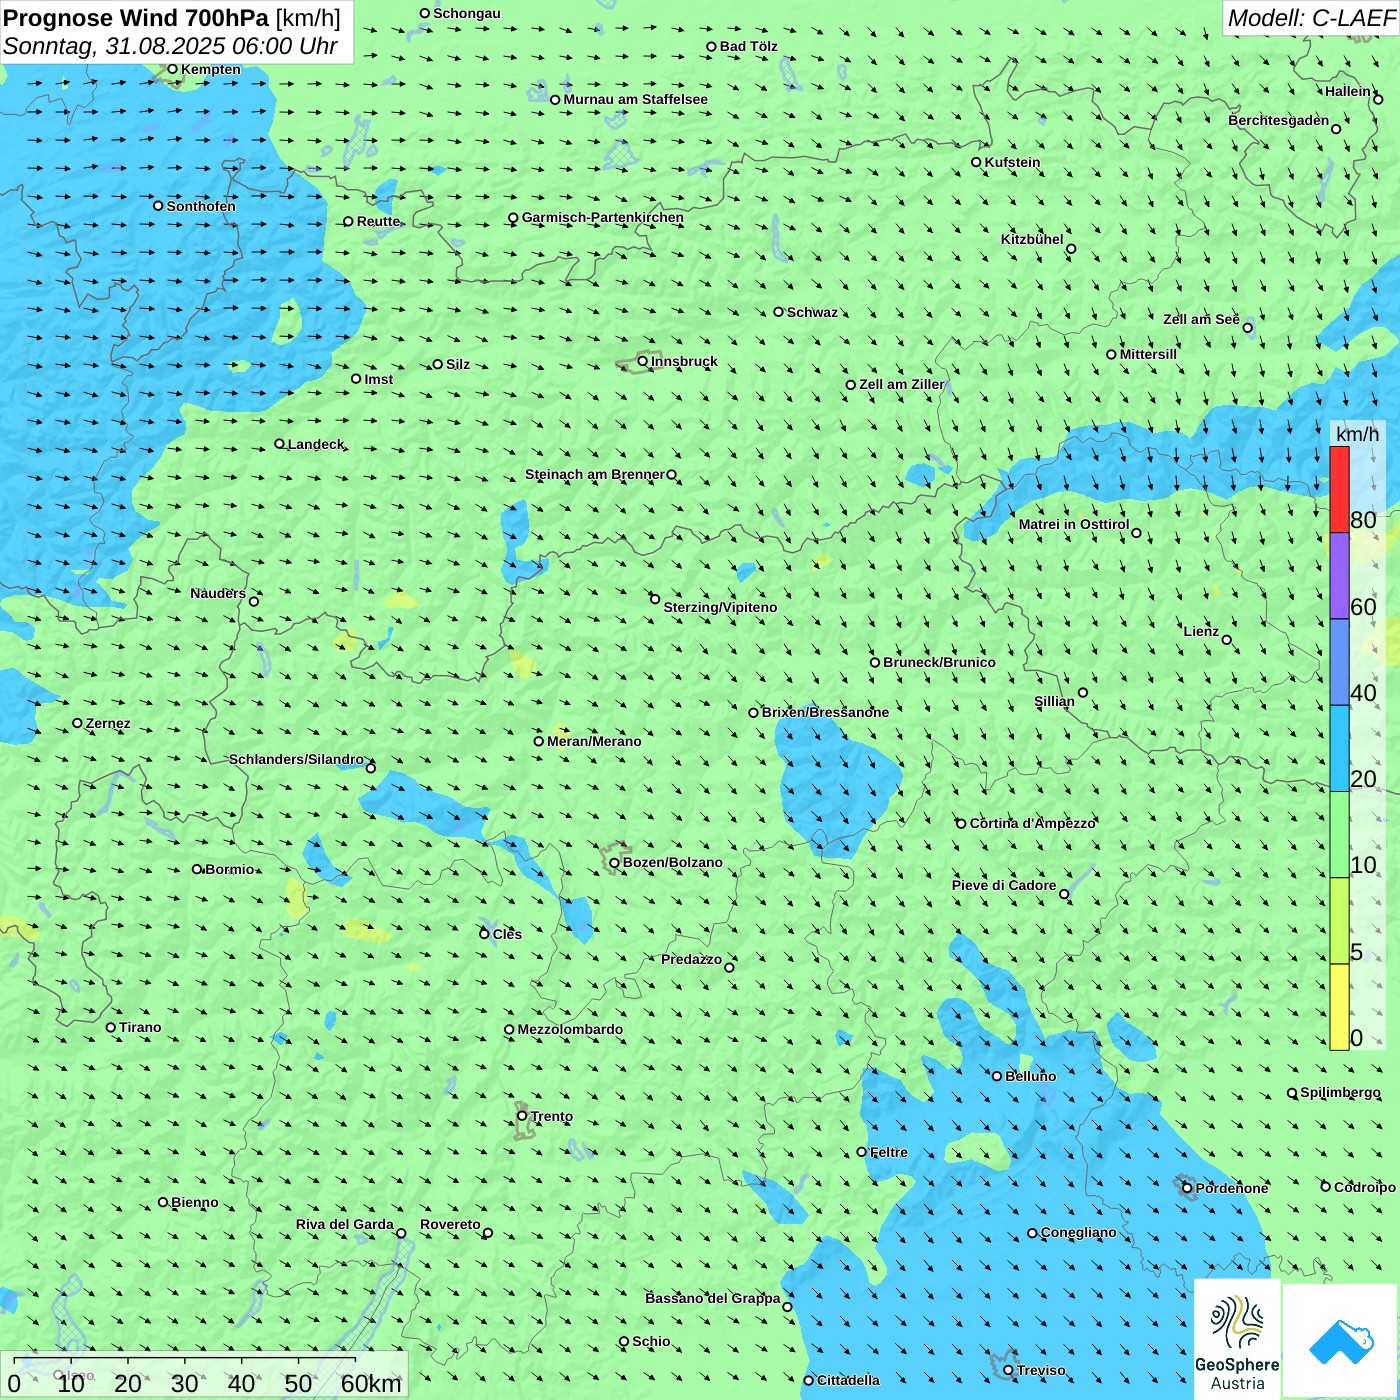The image size is (1400, 1400).
Task: Select the Belluno city marker
Action: tap(996, 1076)
